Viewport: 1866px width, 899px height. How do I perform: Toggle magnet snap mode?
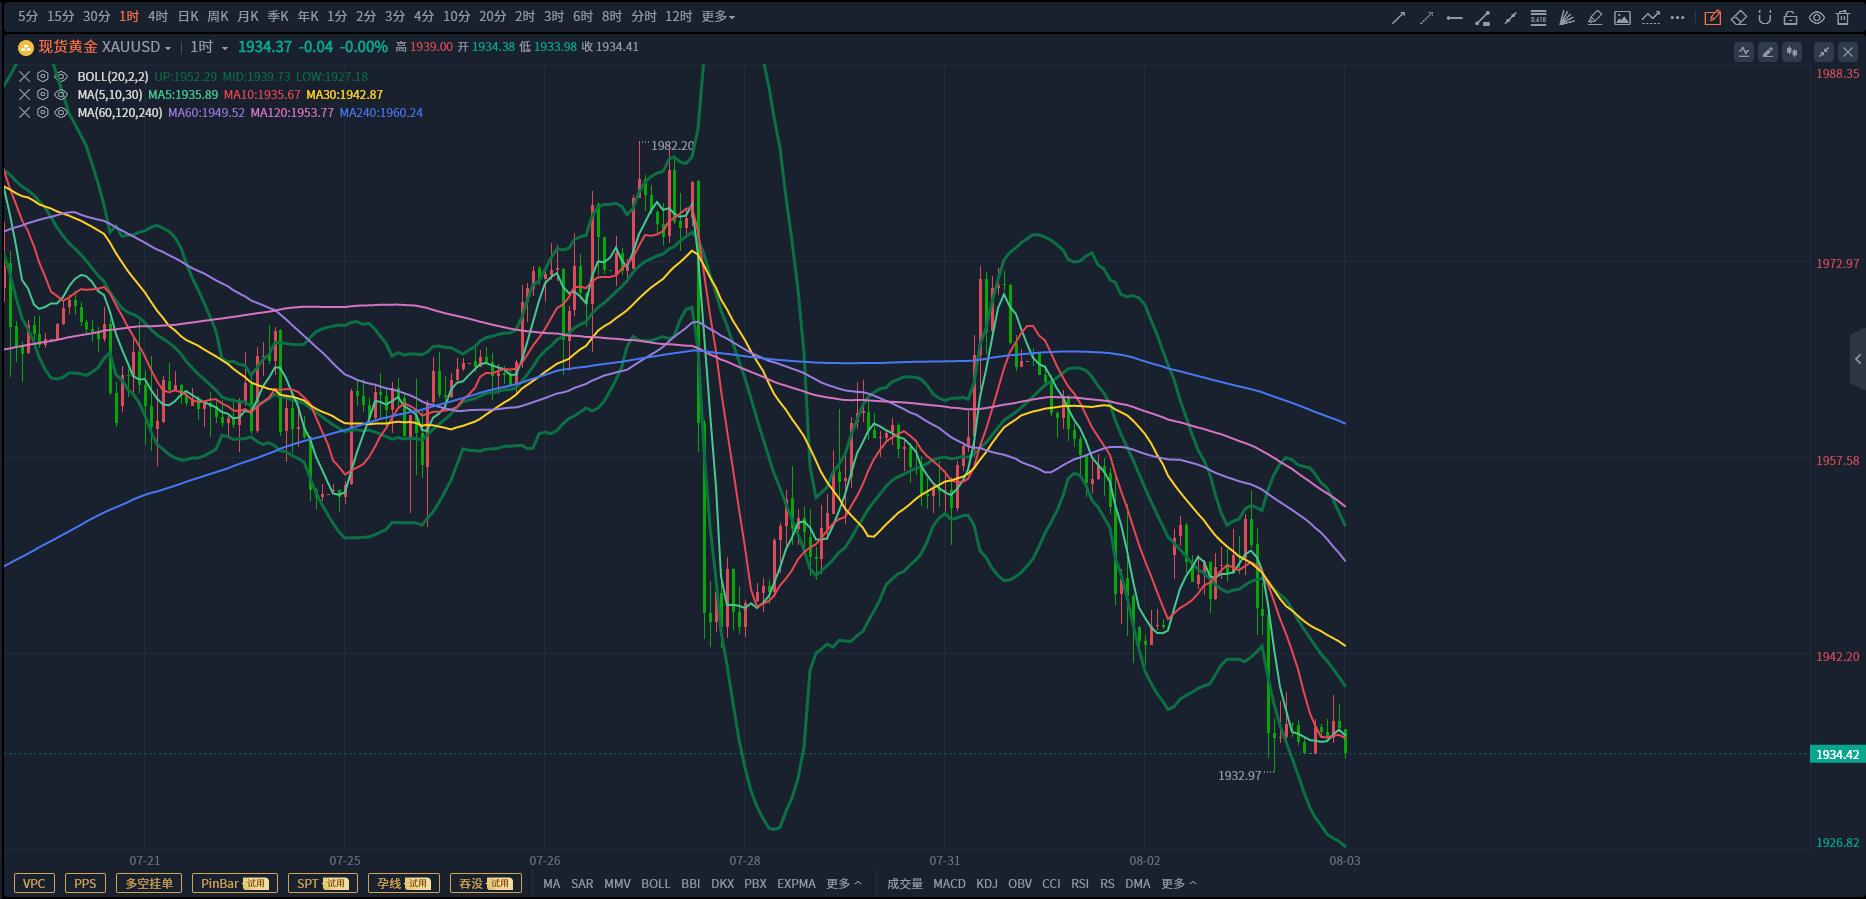(1765, 17)
